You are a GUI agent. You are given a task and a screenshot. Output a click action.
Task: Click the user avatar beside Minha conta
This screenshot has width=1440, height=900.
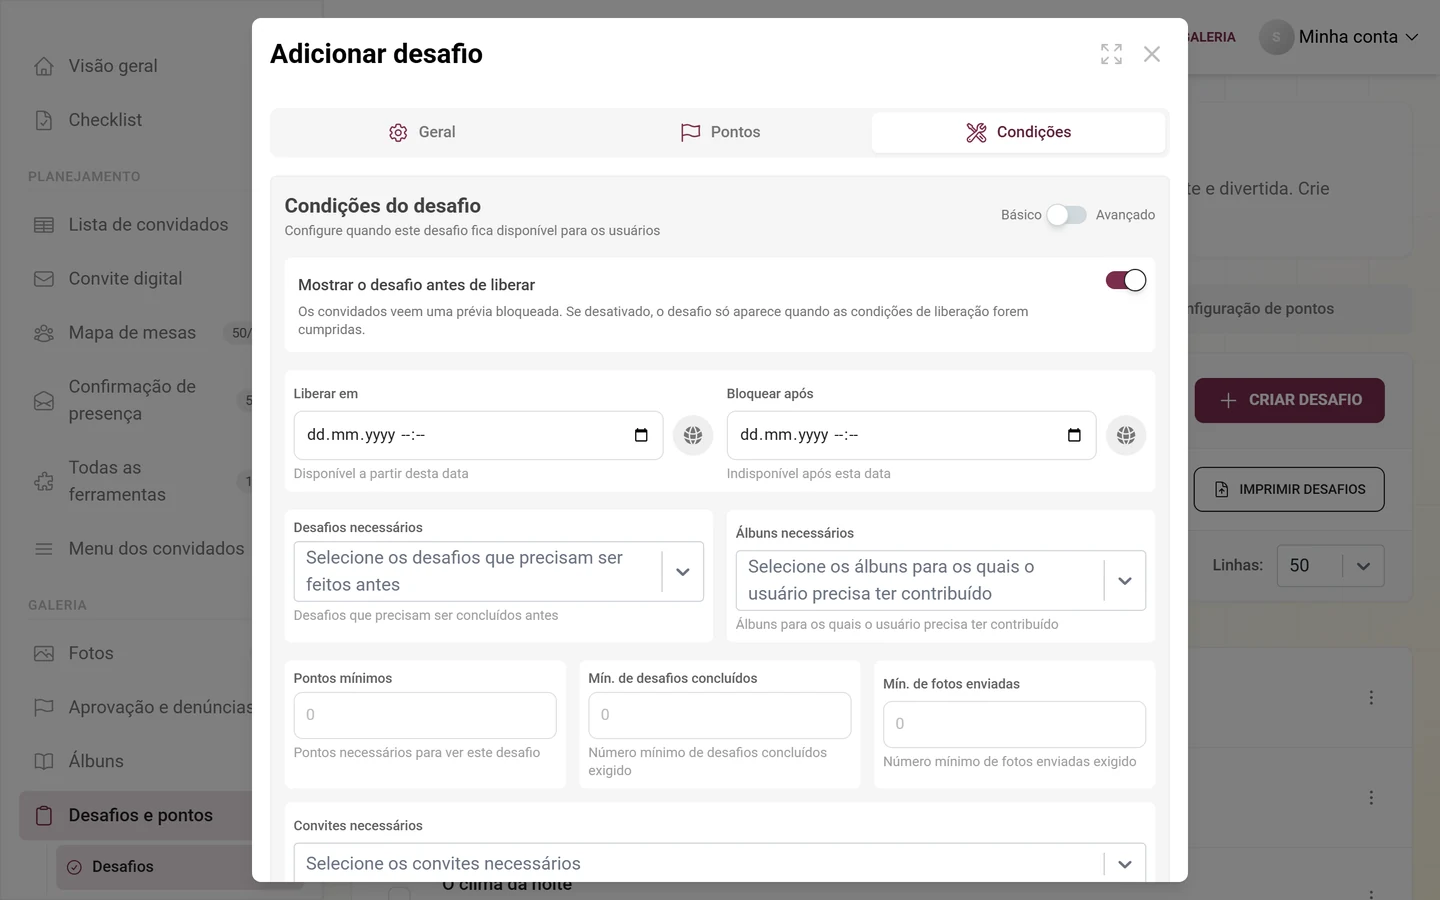point(1276,37)
